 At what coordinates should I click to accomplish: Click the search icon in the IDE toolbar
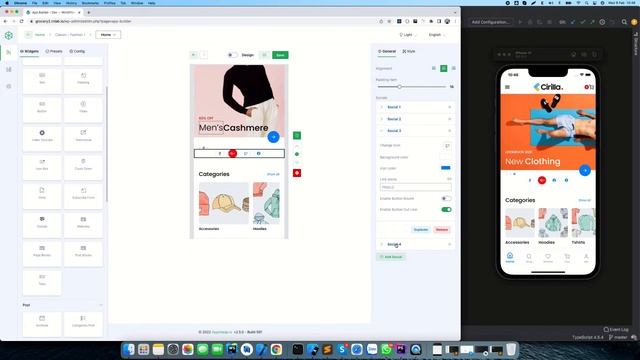point(624,22)
